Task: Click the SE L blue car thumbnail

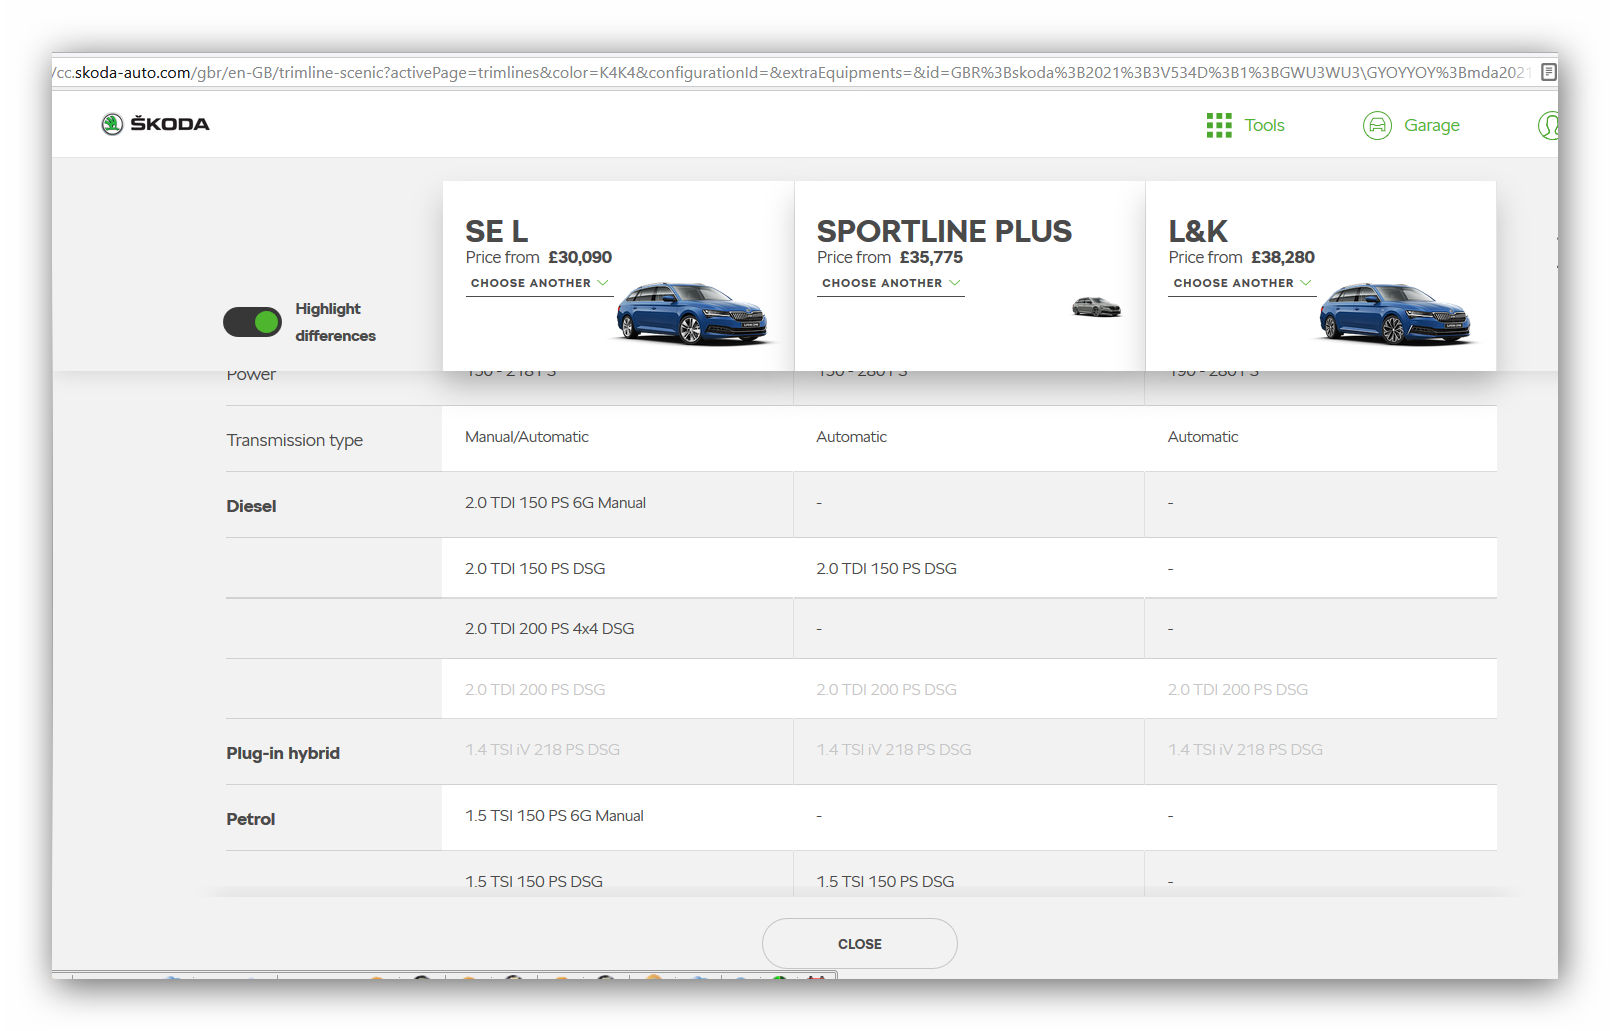Action: (x=692, y=313)
